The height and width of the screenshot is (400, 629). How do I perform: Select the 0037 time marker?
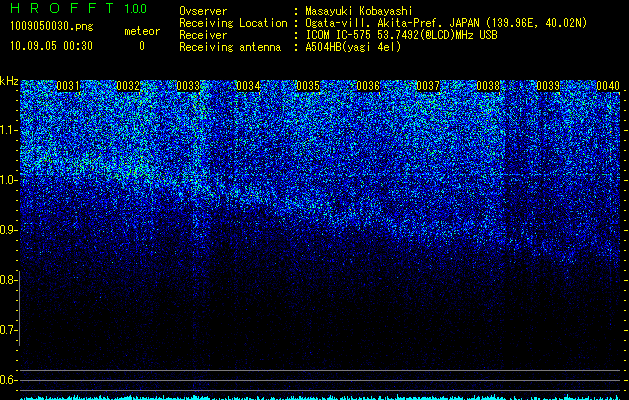428,86
